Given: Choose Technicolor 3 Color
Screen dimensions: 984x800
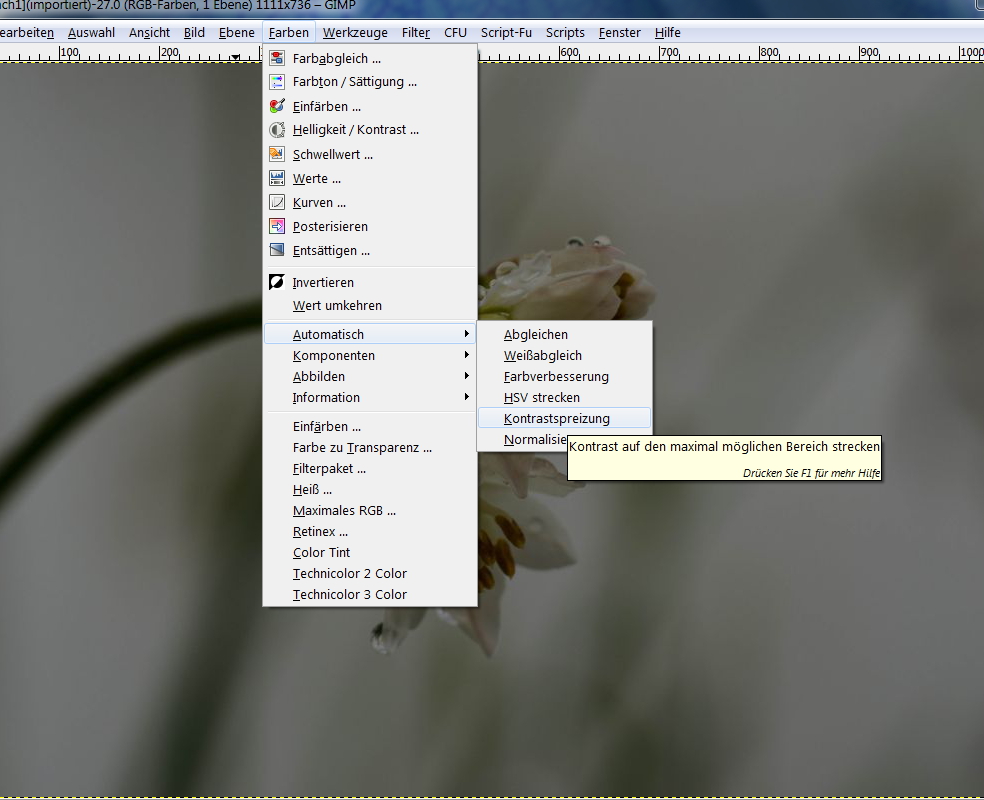Looking at the screenshot, I should click(x=370, y=595).
